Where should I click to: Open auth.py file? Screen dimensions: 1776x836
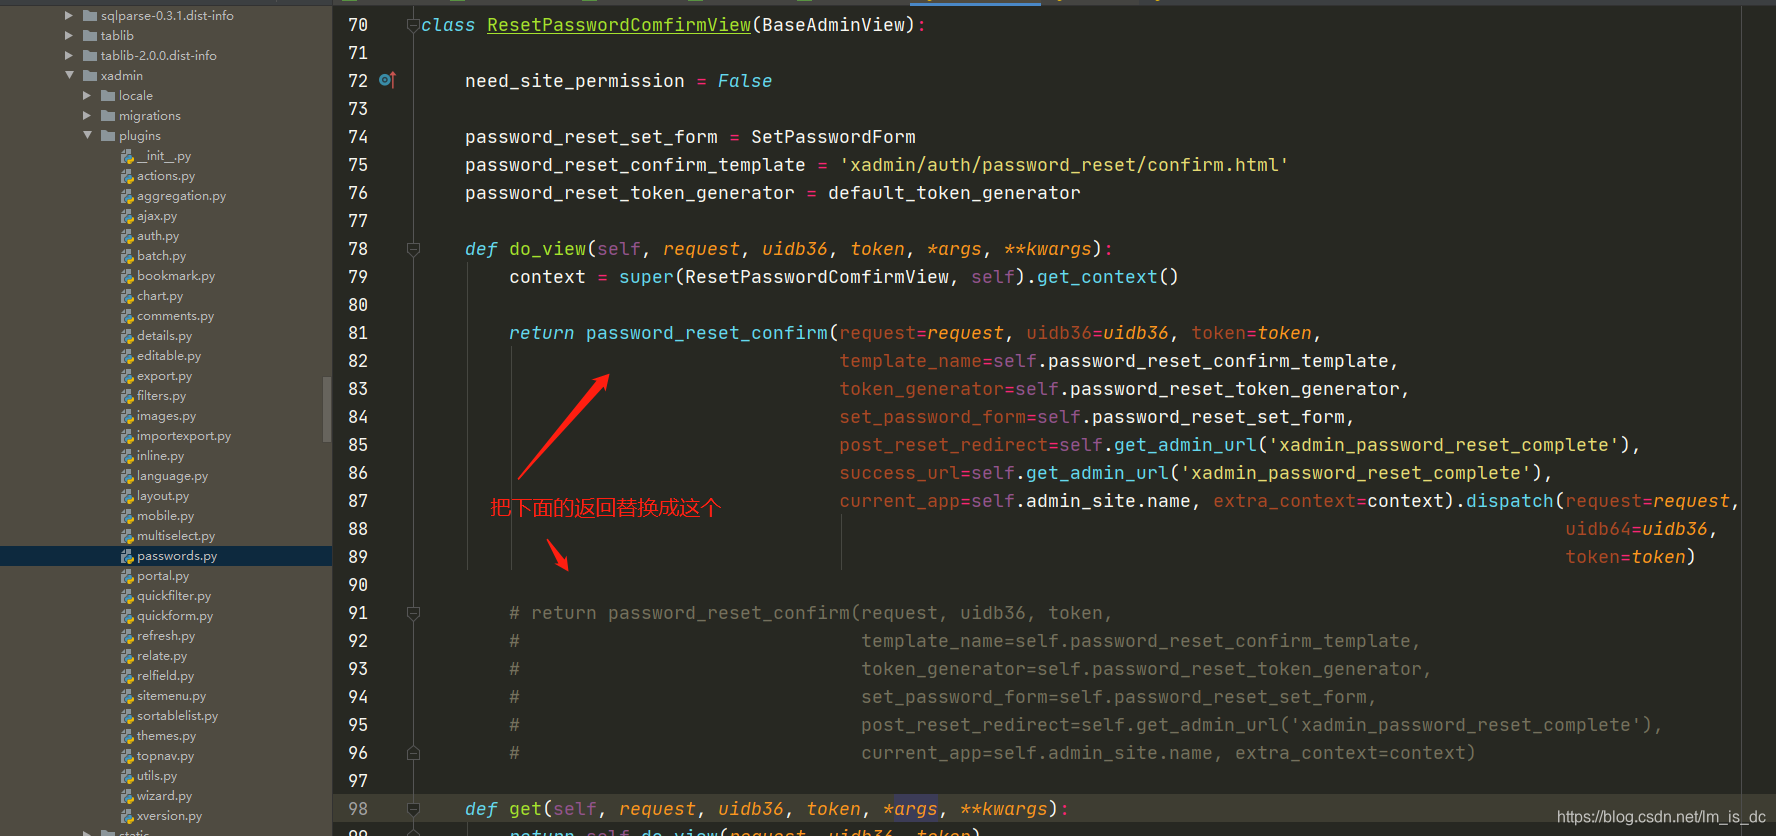coord(158,236)
